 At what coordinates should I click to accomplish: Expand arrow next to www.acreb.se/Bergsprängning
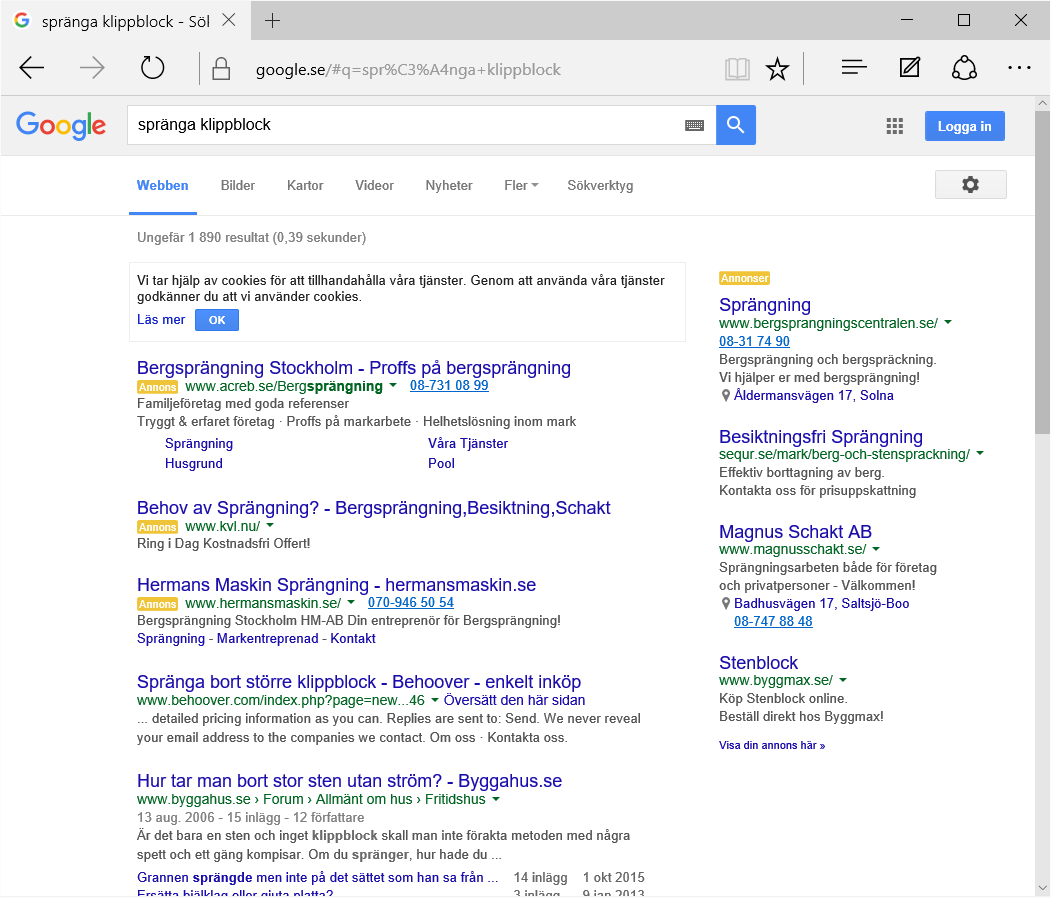click(393, 385)
